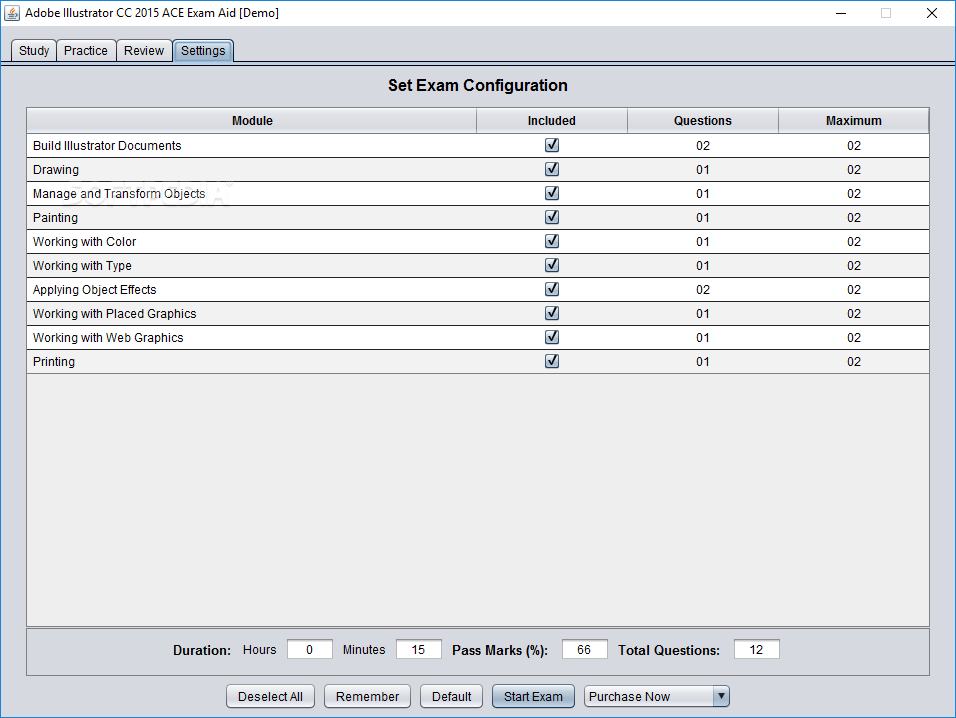Screen dimensions: 956x718
Task: Click Start Exam button
Action: pyautogui.click(x=533, y=696)
